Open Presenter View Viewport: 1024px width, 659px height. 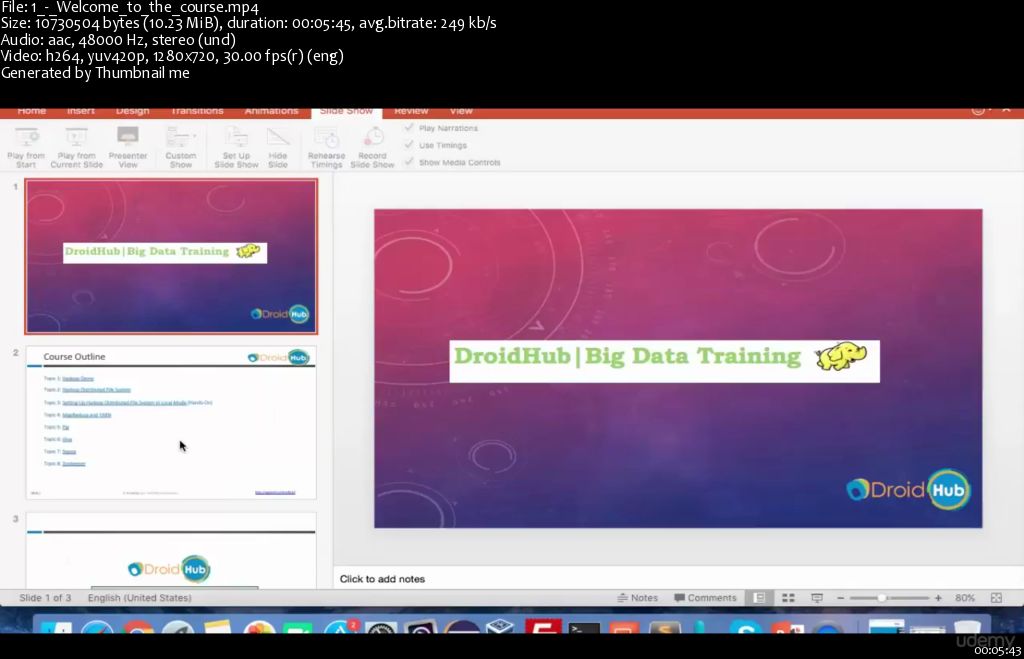(x=128, y=148)
